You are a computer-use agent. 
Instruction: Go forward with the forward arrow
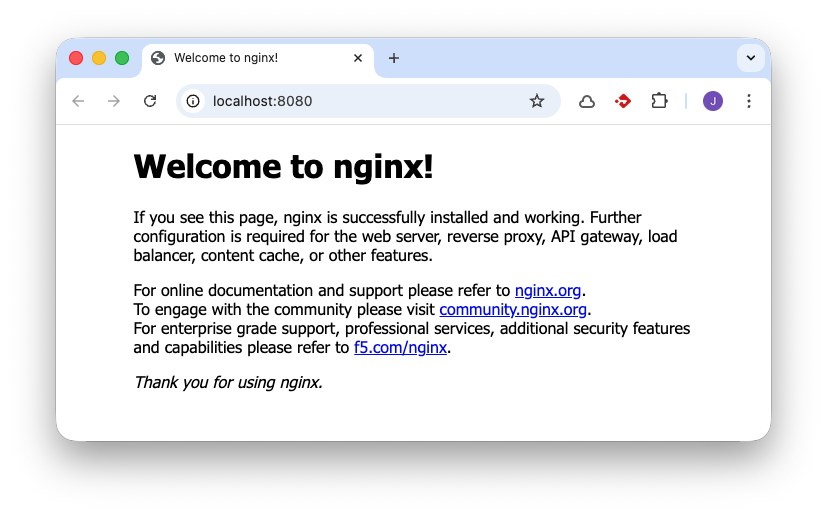pyautogui.click(x=114, y=101)
